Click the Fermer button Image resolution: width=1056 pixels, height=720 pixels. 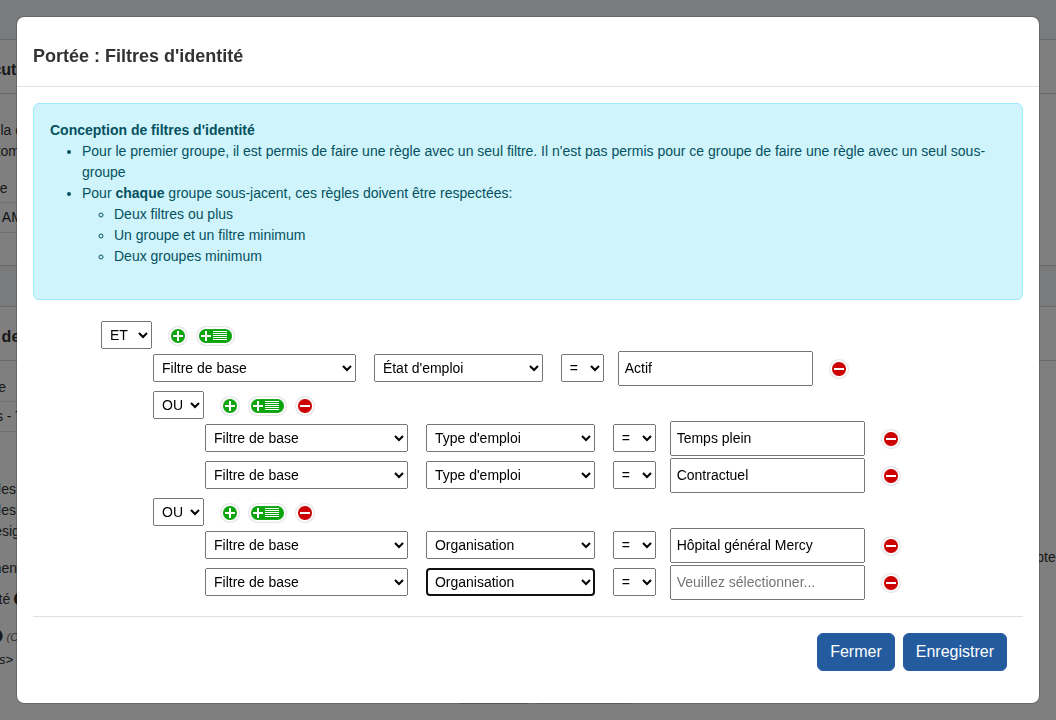[x=856, y=652]
